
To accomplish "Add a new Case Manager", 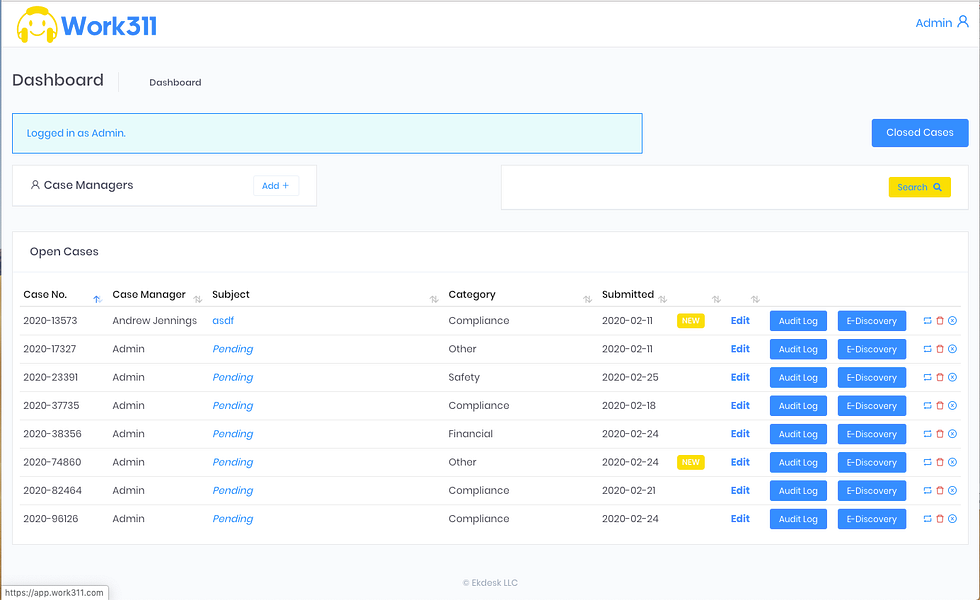I will (276, 186).
